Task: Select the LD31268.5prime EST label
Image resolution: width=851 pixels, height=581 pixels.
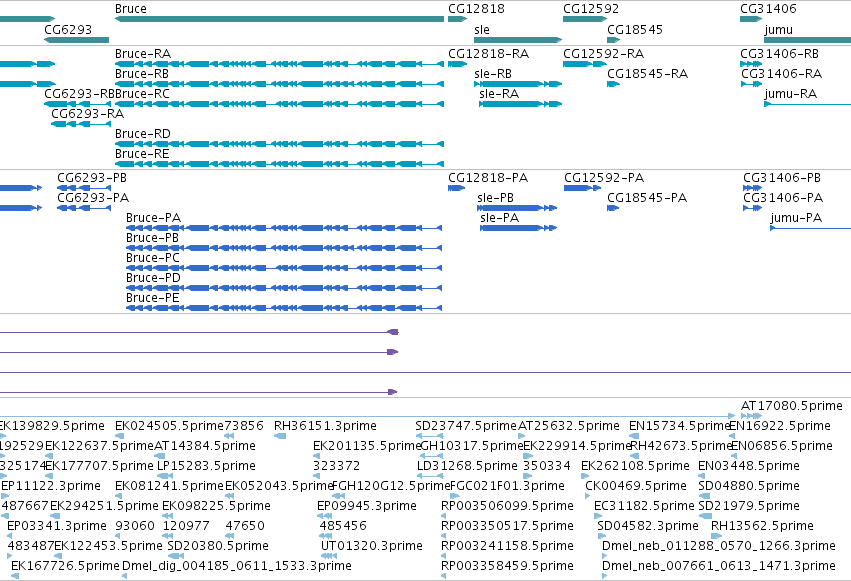Action: [x=467, y=466]
